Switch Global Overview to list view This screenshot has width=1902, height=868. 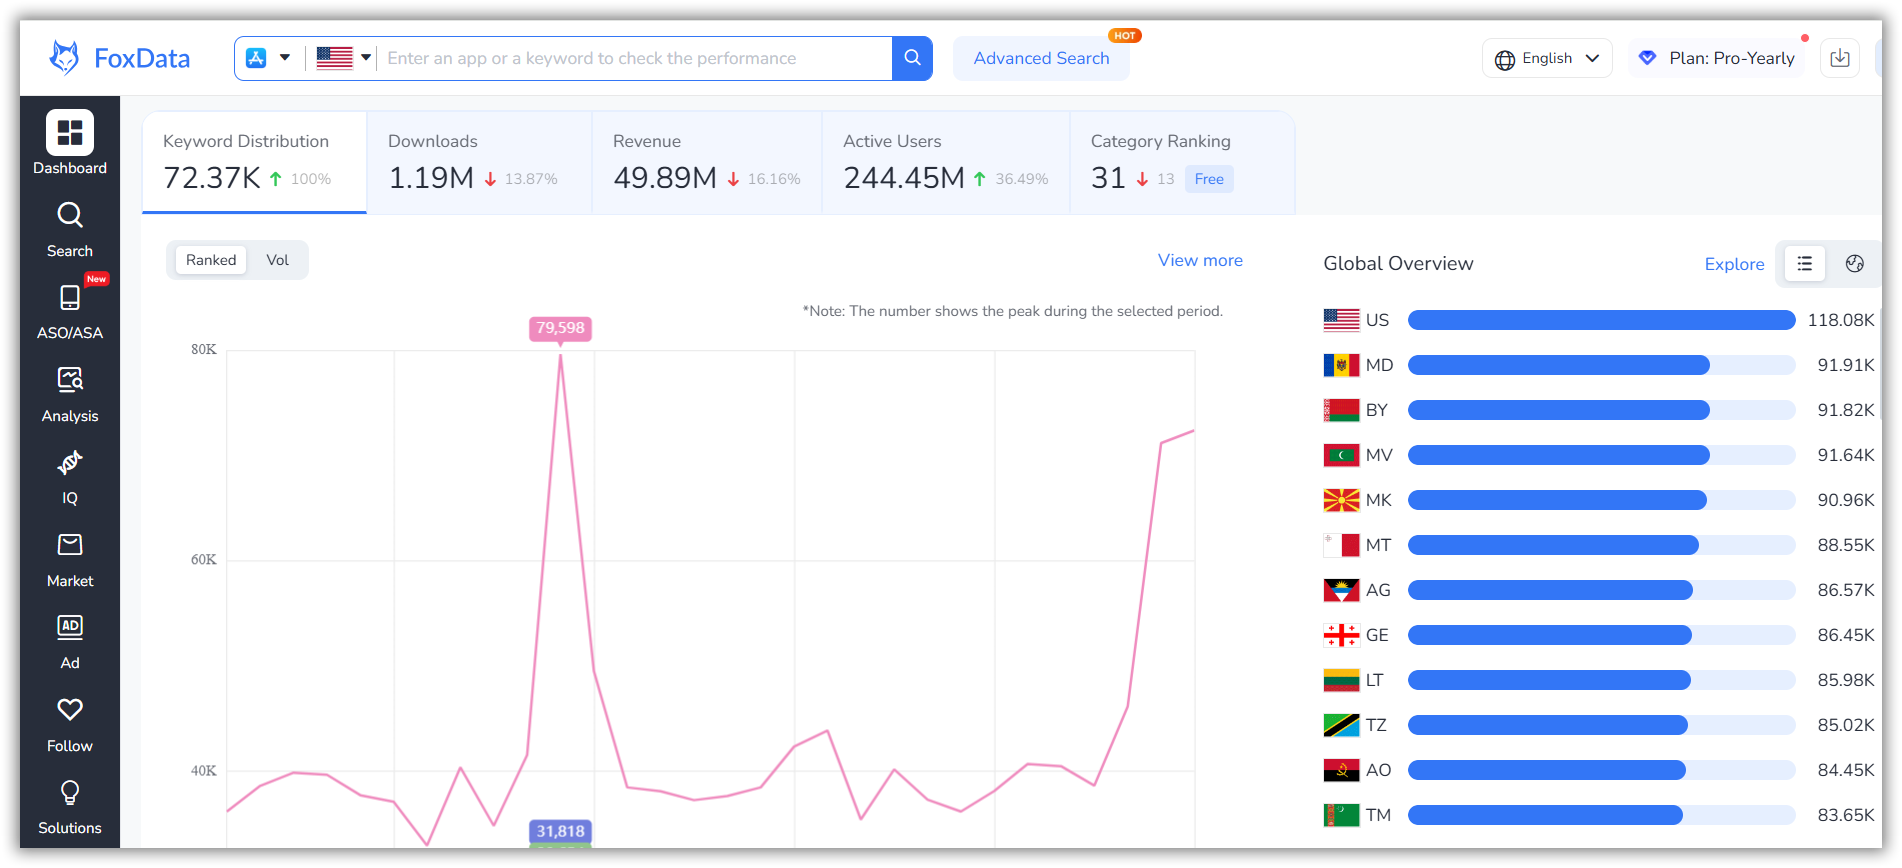[x=1804, y=264]
